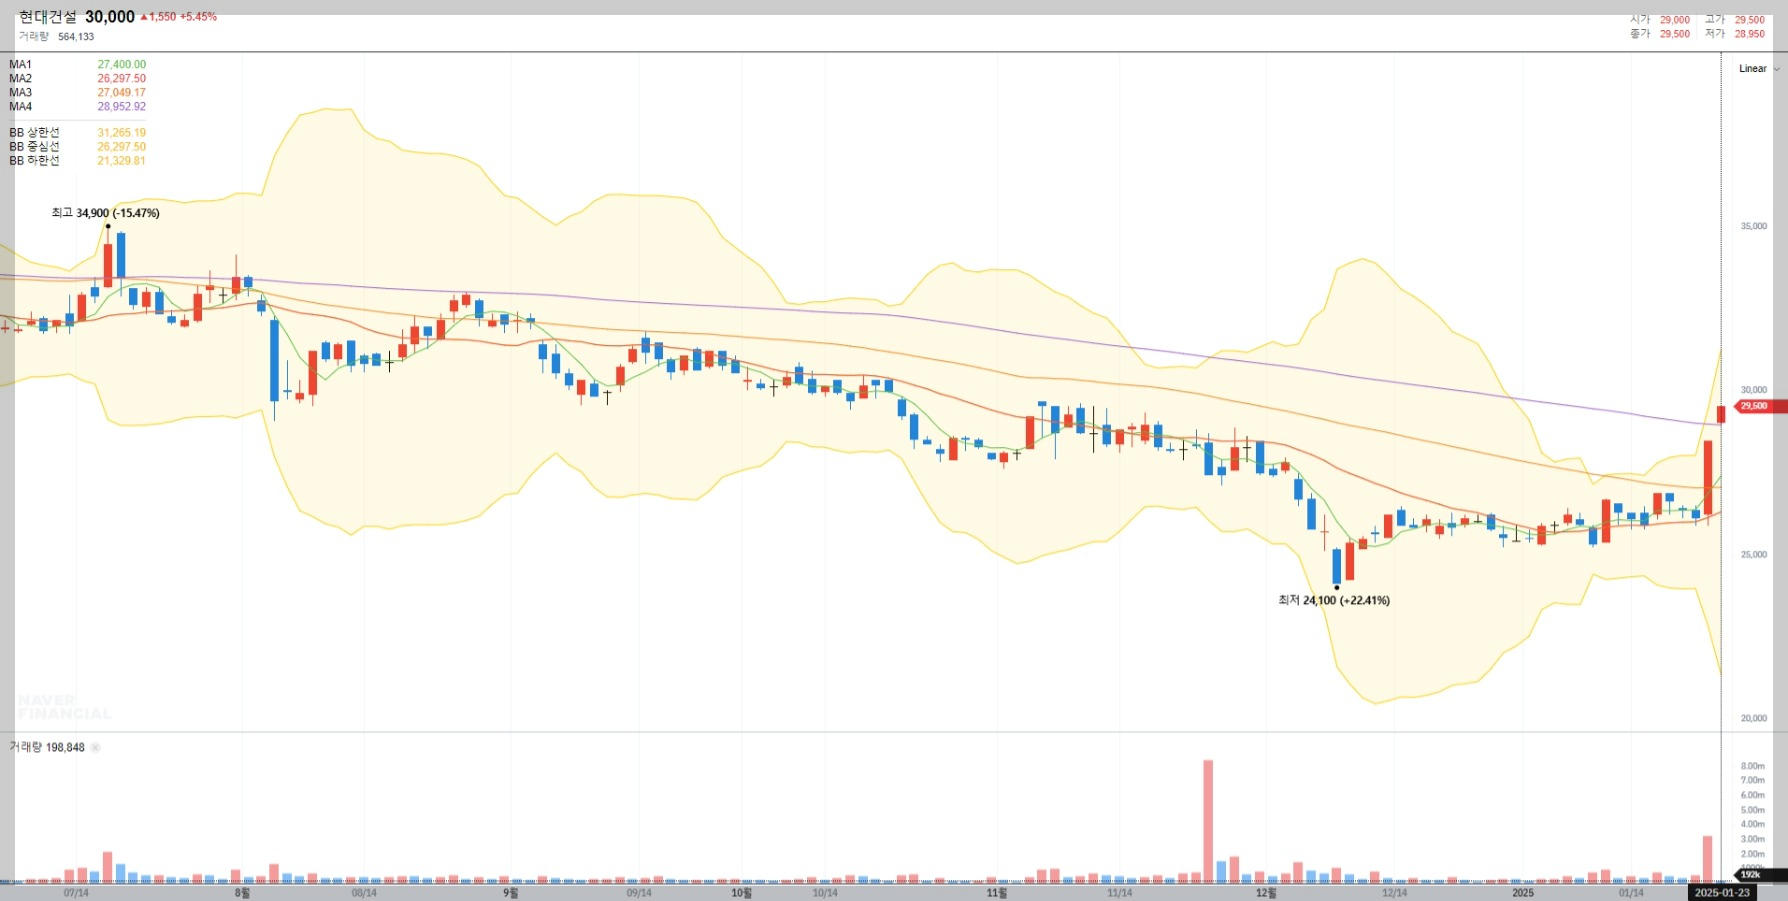Click the tallest volume bar in late November
This screenshot has height=901, width=1788.
point(1208,821)
